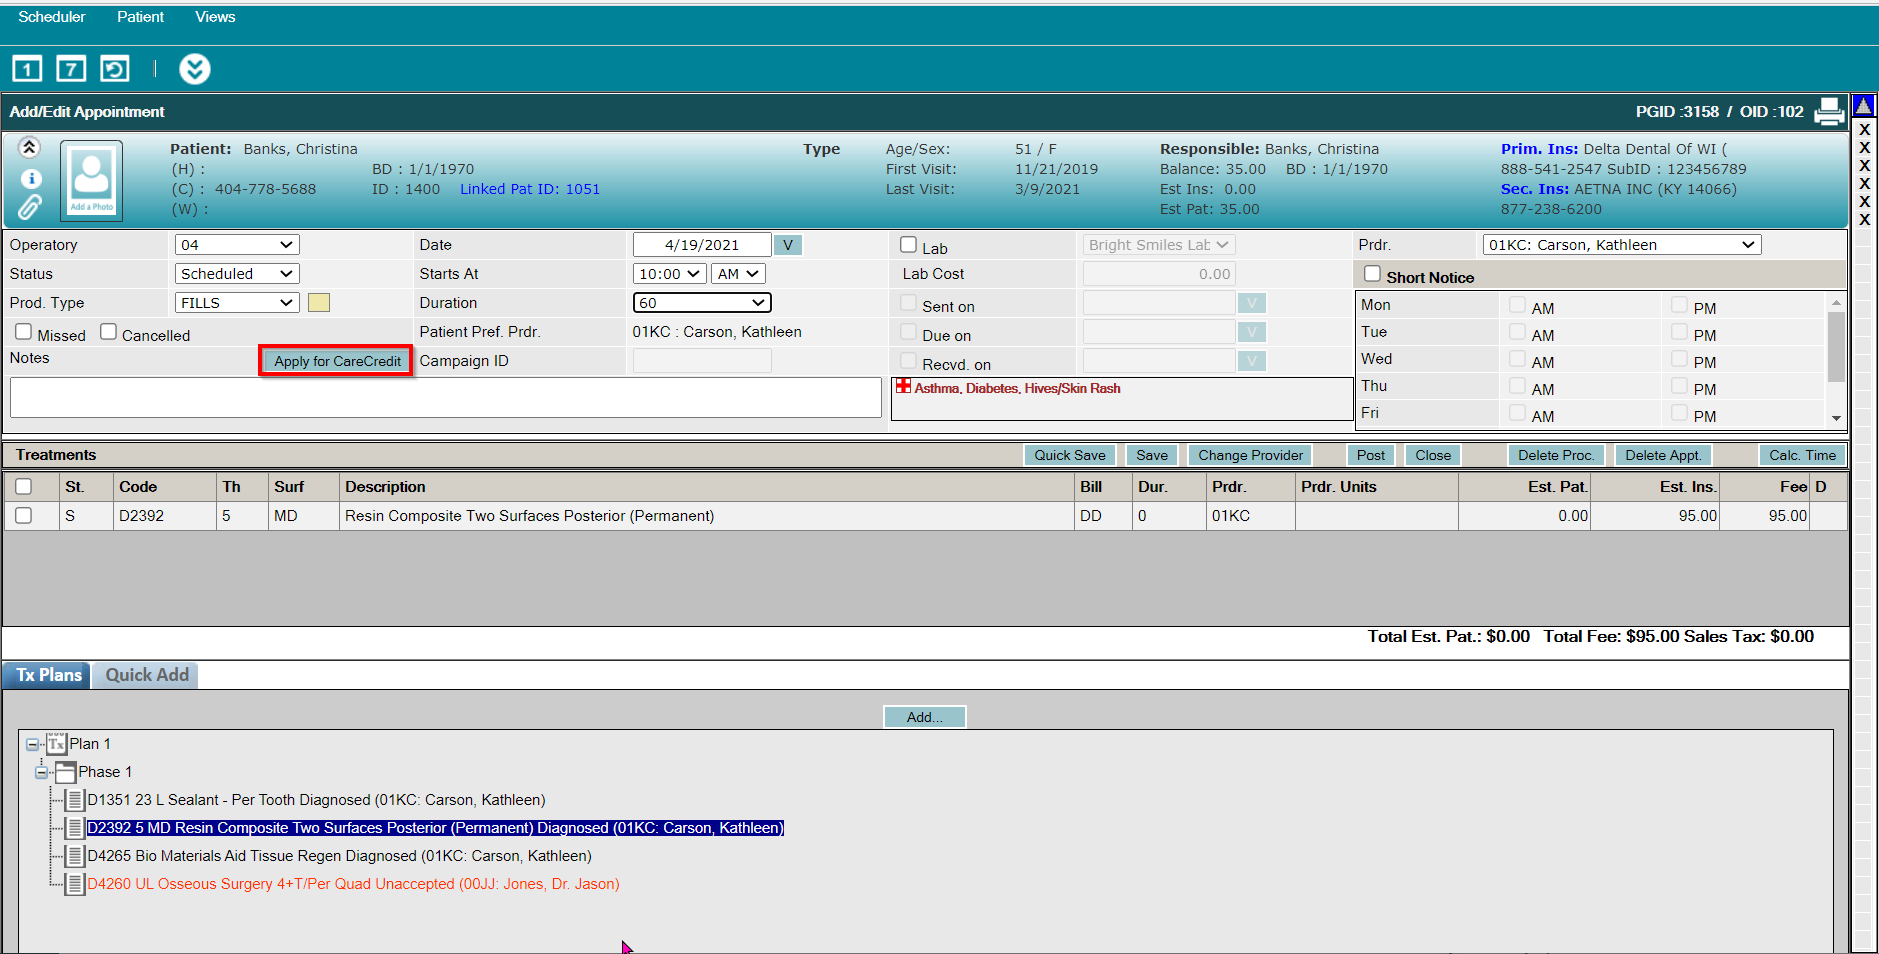Click the Prod. Type color swatch
Image resolution: width=1879 pixels, height=954 pixels.
[319, 303]
